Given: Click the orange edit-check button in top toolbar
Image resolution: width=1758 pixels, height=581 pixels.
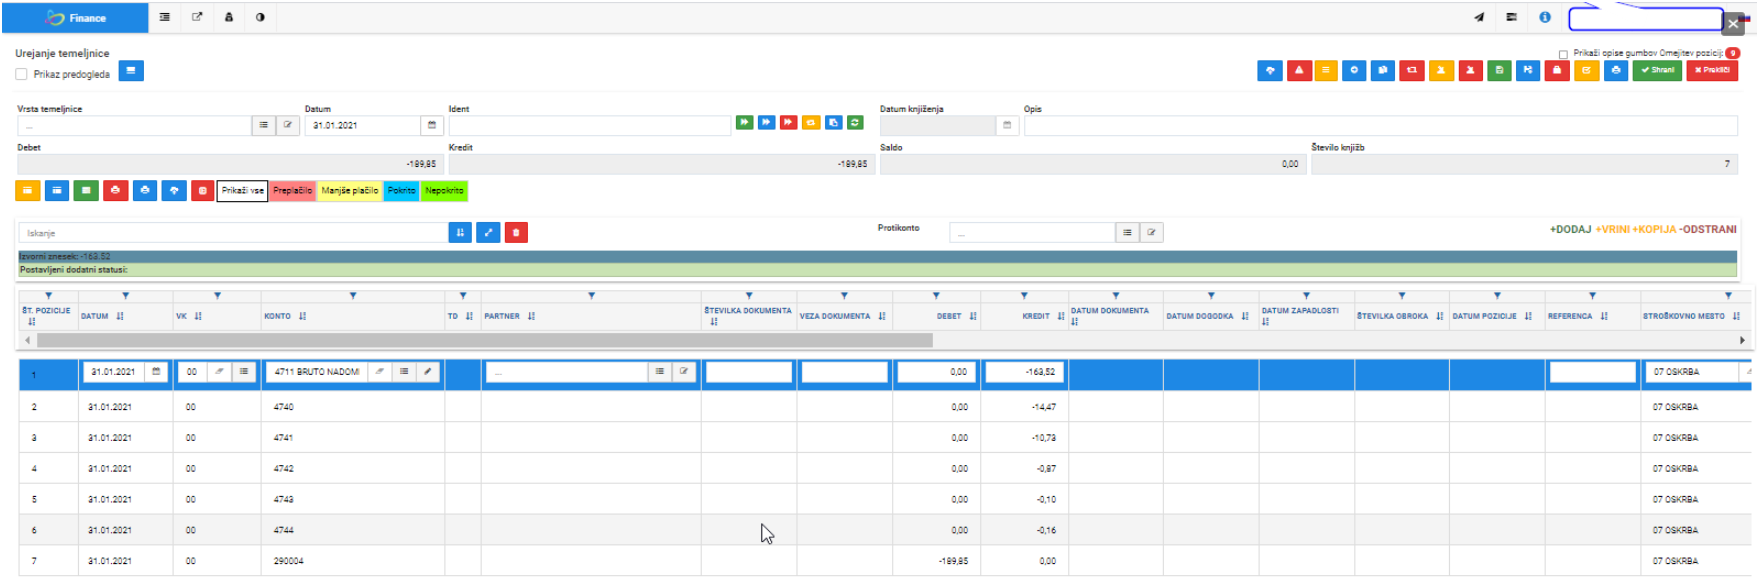Looking at the screenshot, I should (1586, 71).
